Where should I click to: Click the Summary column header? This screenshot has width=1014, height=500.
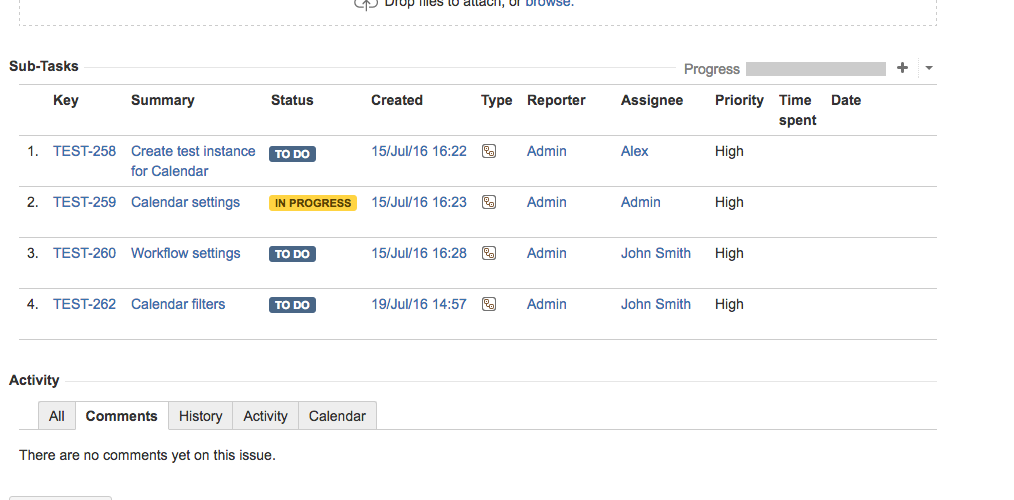coord(162,100)
